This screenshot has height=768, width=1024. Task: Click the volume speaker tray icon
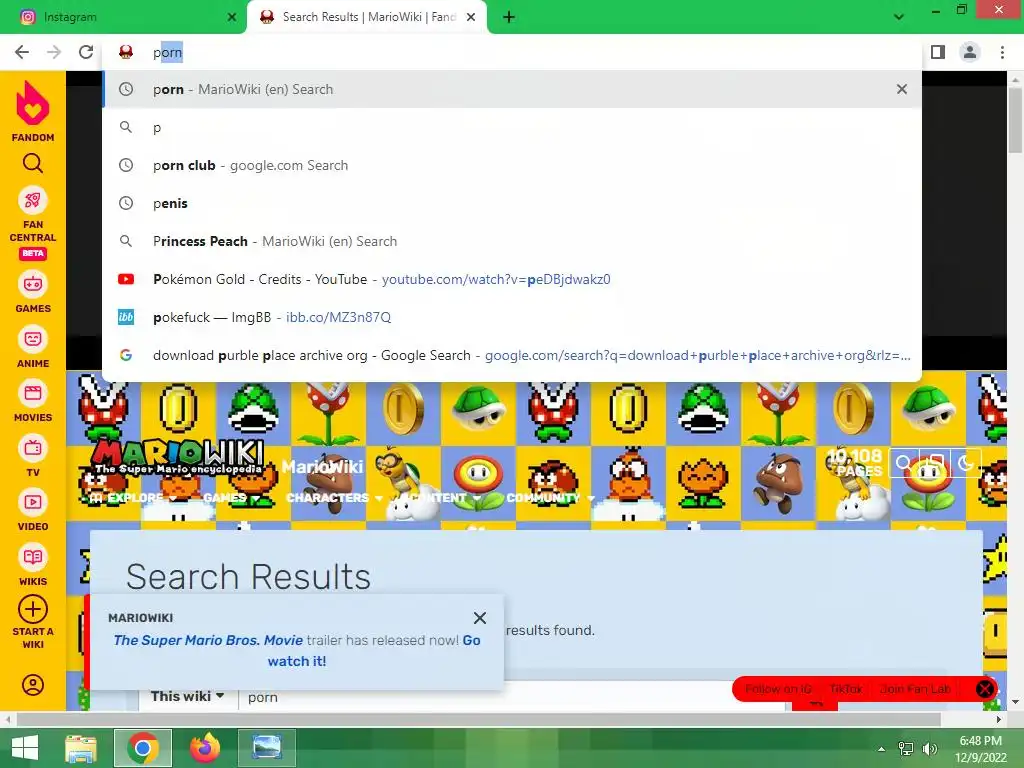(929, 749)
